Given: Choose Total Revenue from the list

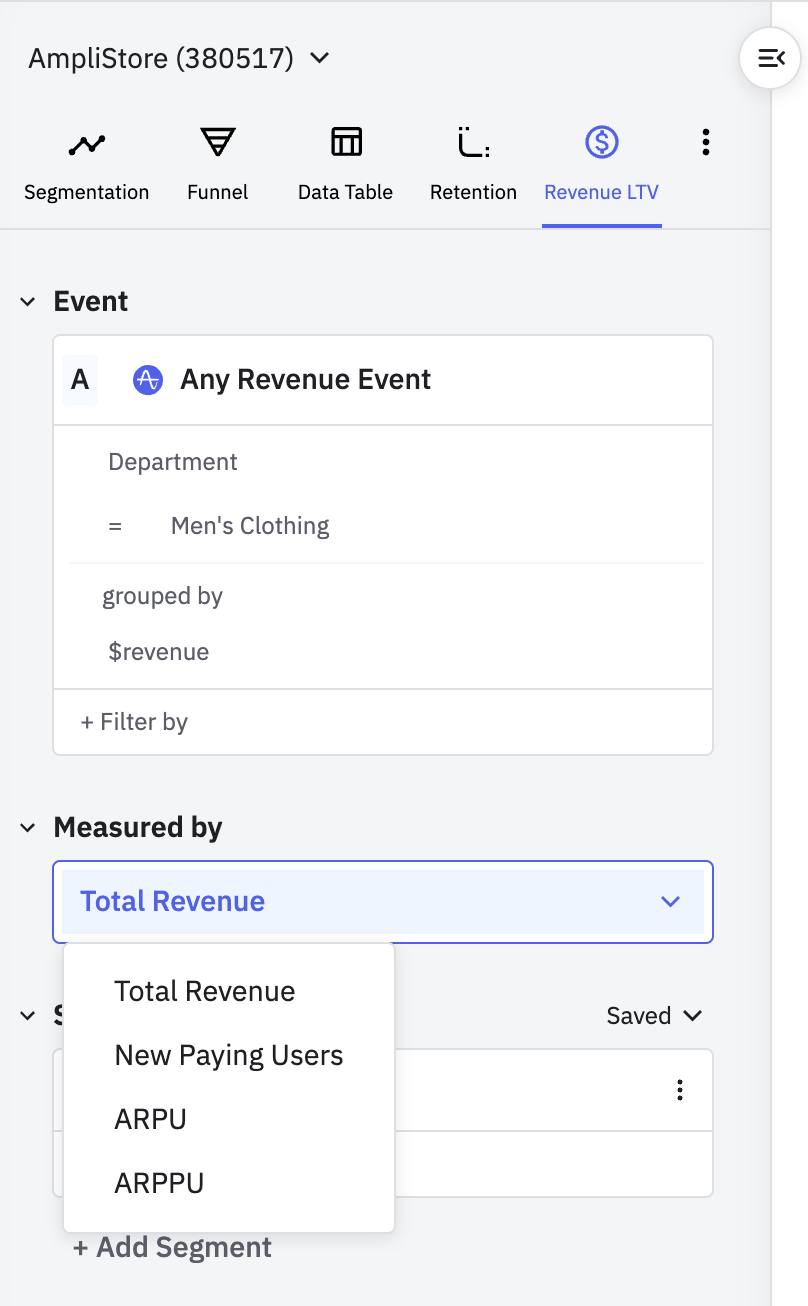Looking at the screenshot, I should coord(205,991).
